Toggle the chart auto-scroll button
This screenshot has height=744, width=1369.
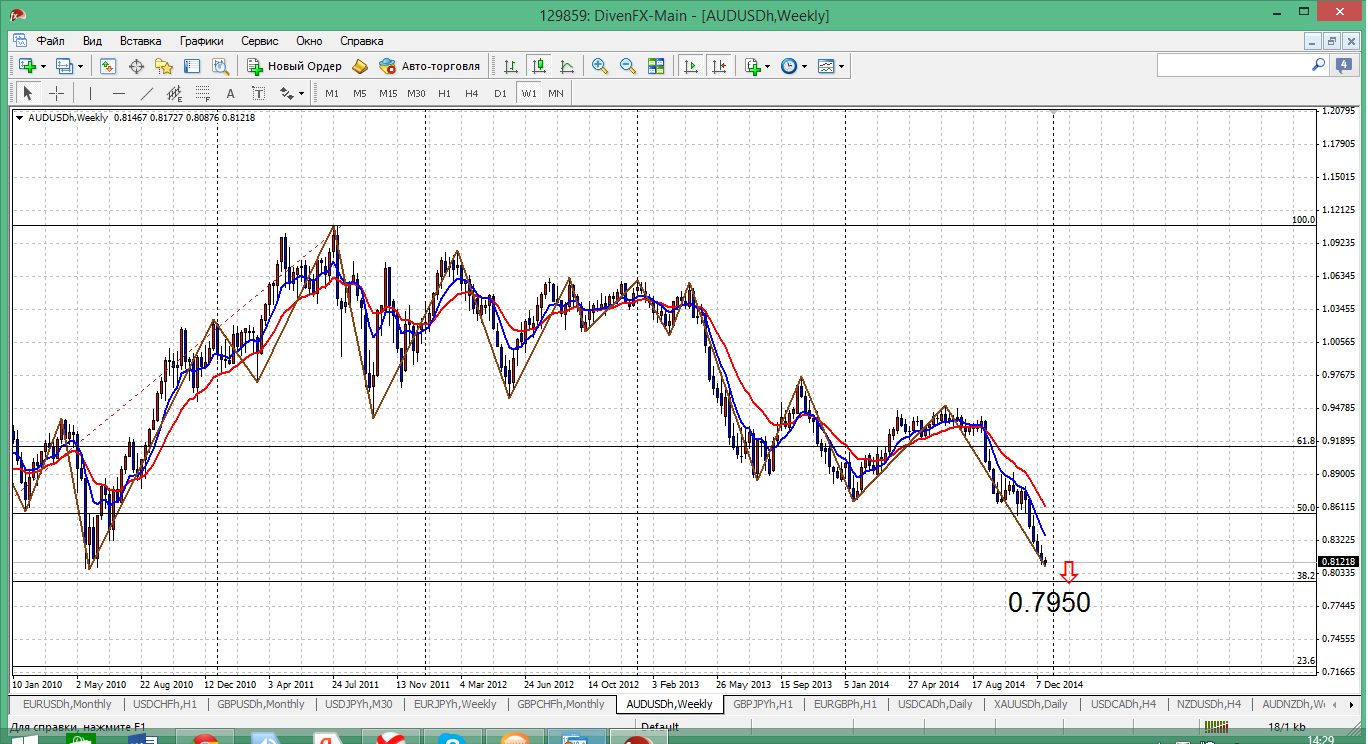click(x=691, y=66)
